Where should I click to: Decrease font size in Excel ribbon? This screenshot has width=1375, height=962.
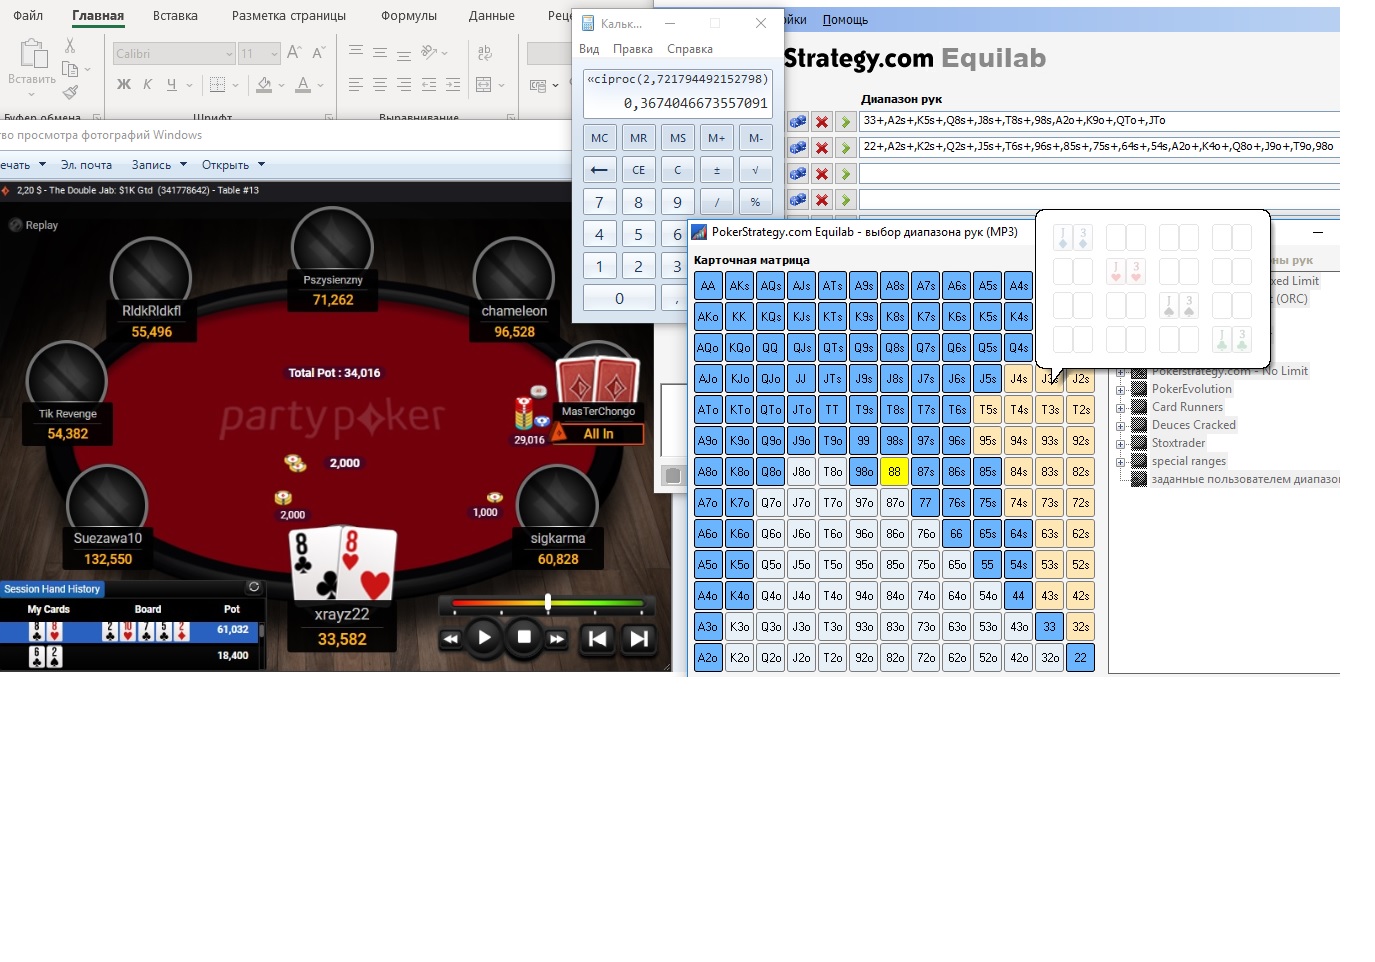(319, 53)
